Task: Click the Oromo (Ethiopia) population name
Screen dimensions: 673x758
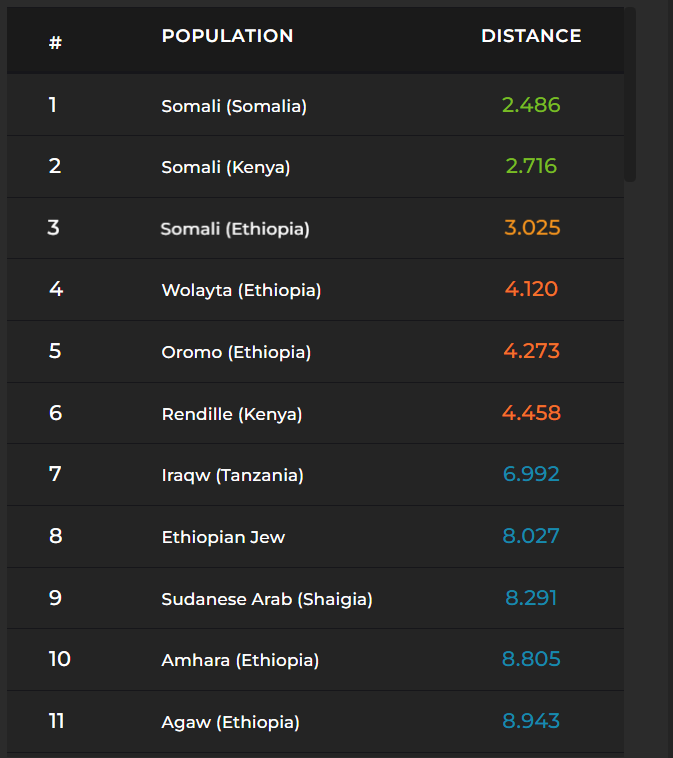Action: (236, 352)
